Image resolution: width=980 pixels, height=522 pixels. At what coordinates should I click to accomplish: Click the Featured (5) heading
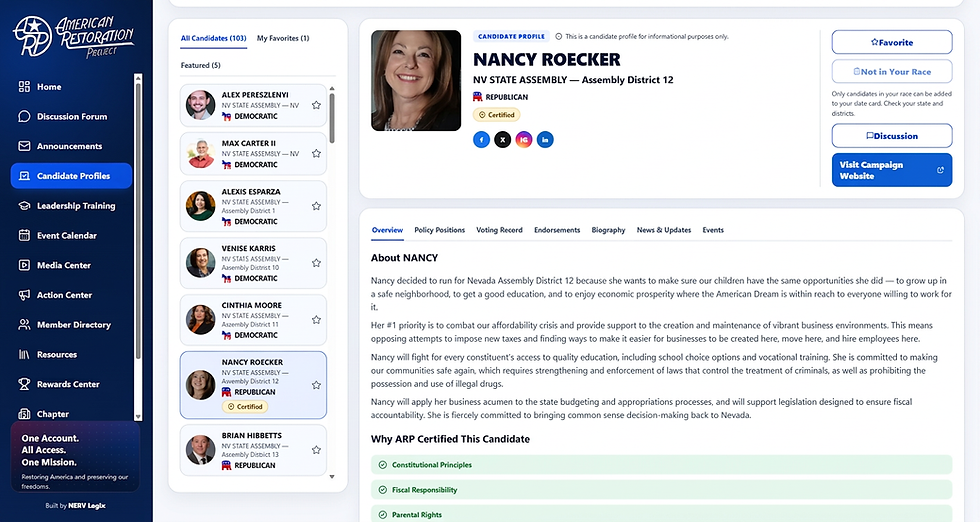point(201,65)
